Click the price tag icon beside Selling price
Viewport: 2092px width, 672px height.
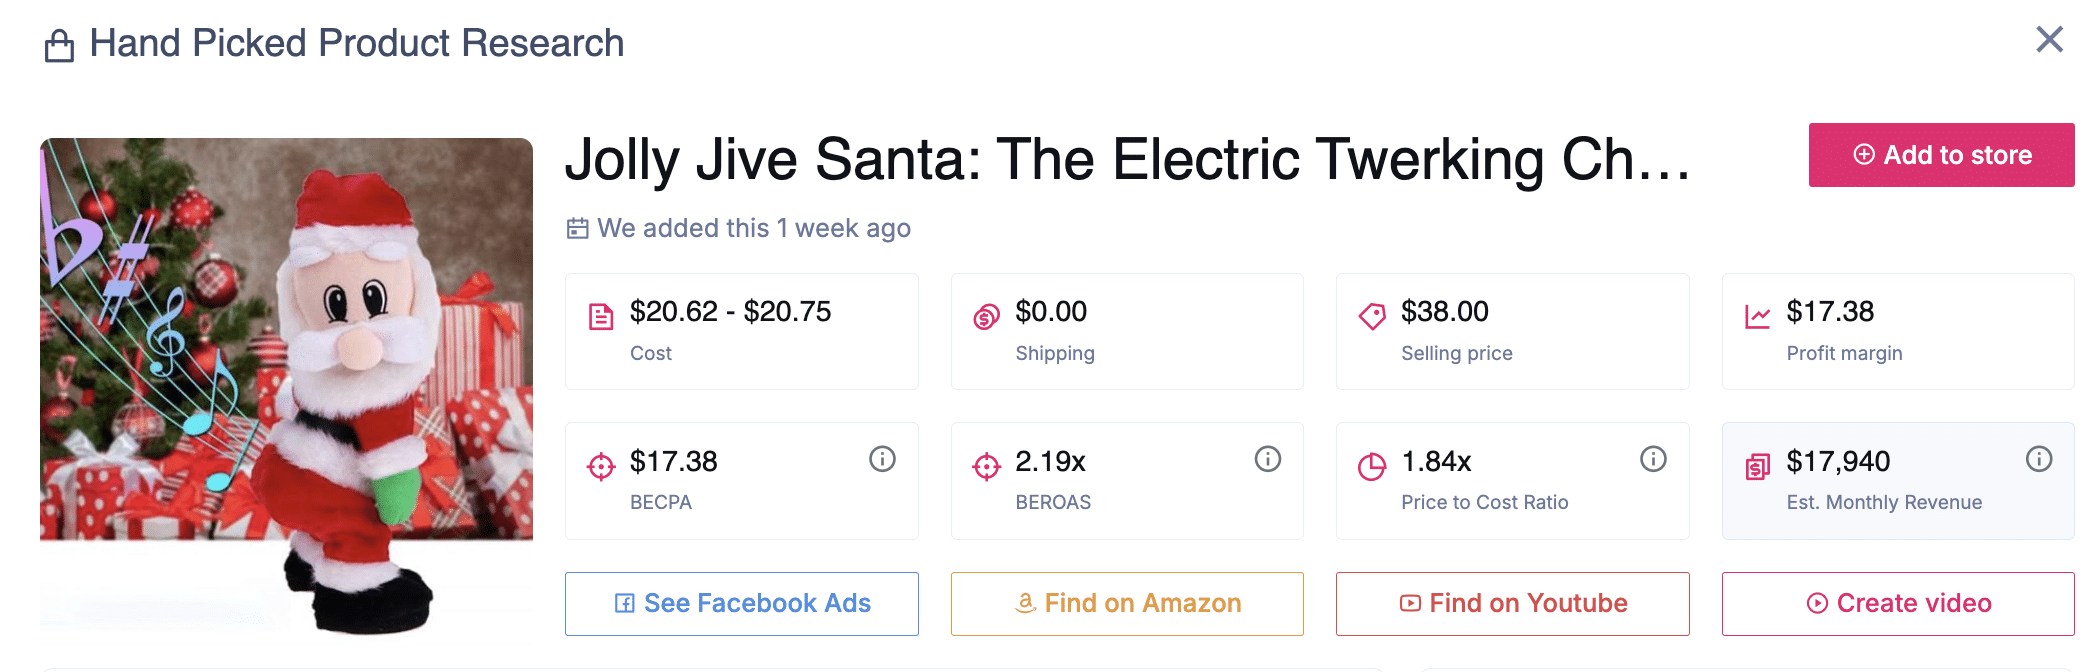1371,313
